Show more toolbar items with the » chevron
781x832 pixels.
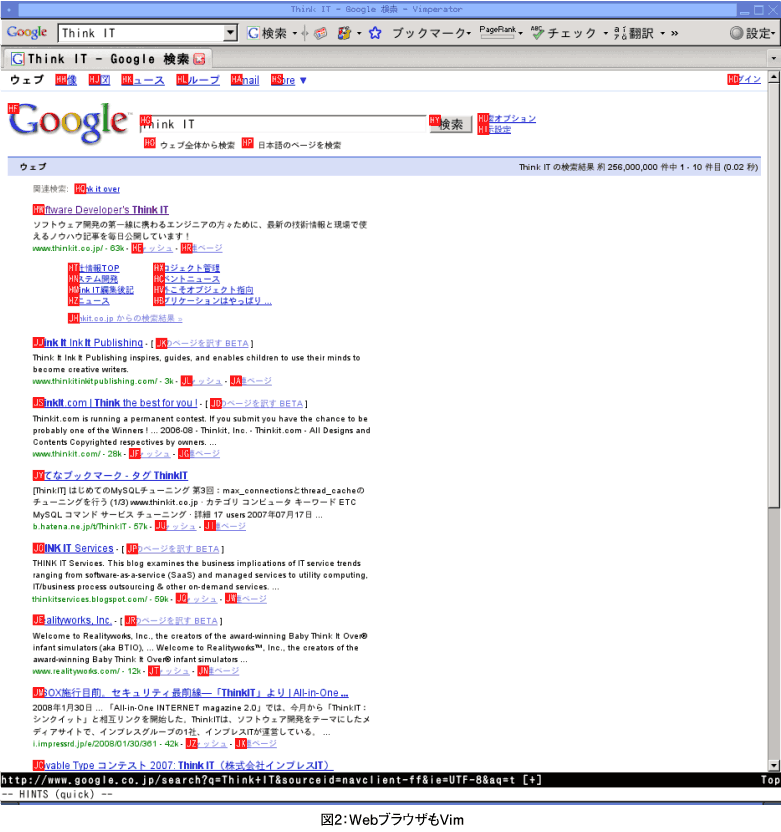(x=674, y=33)
